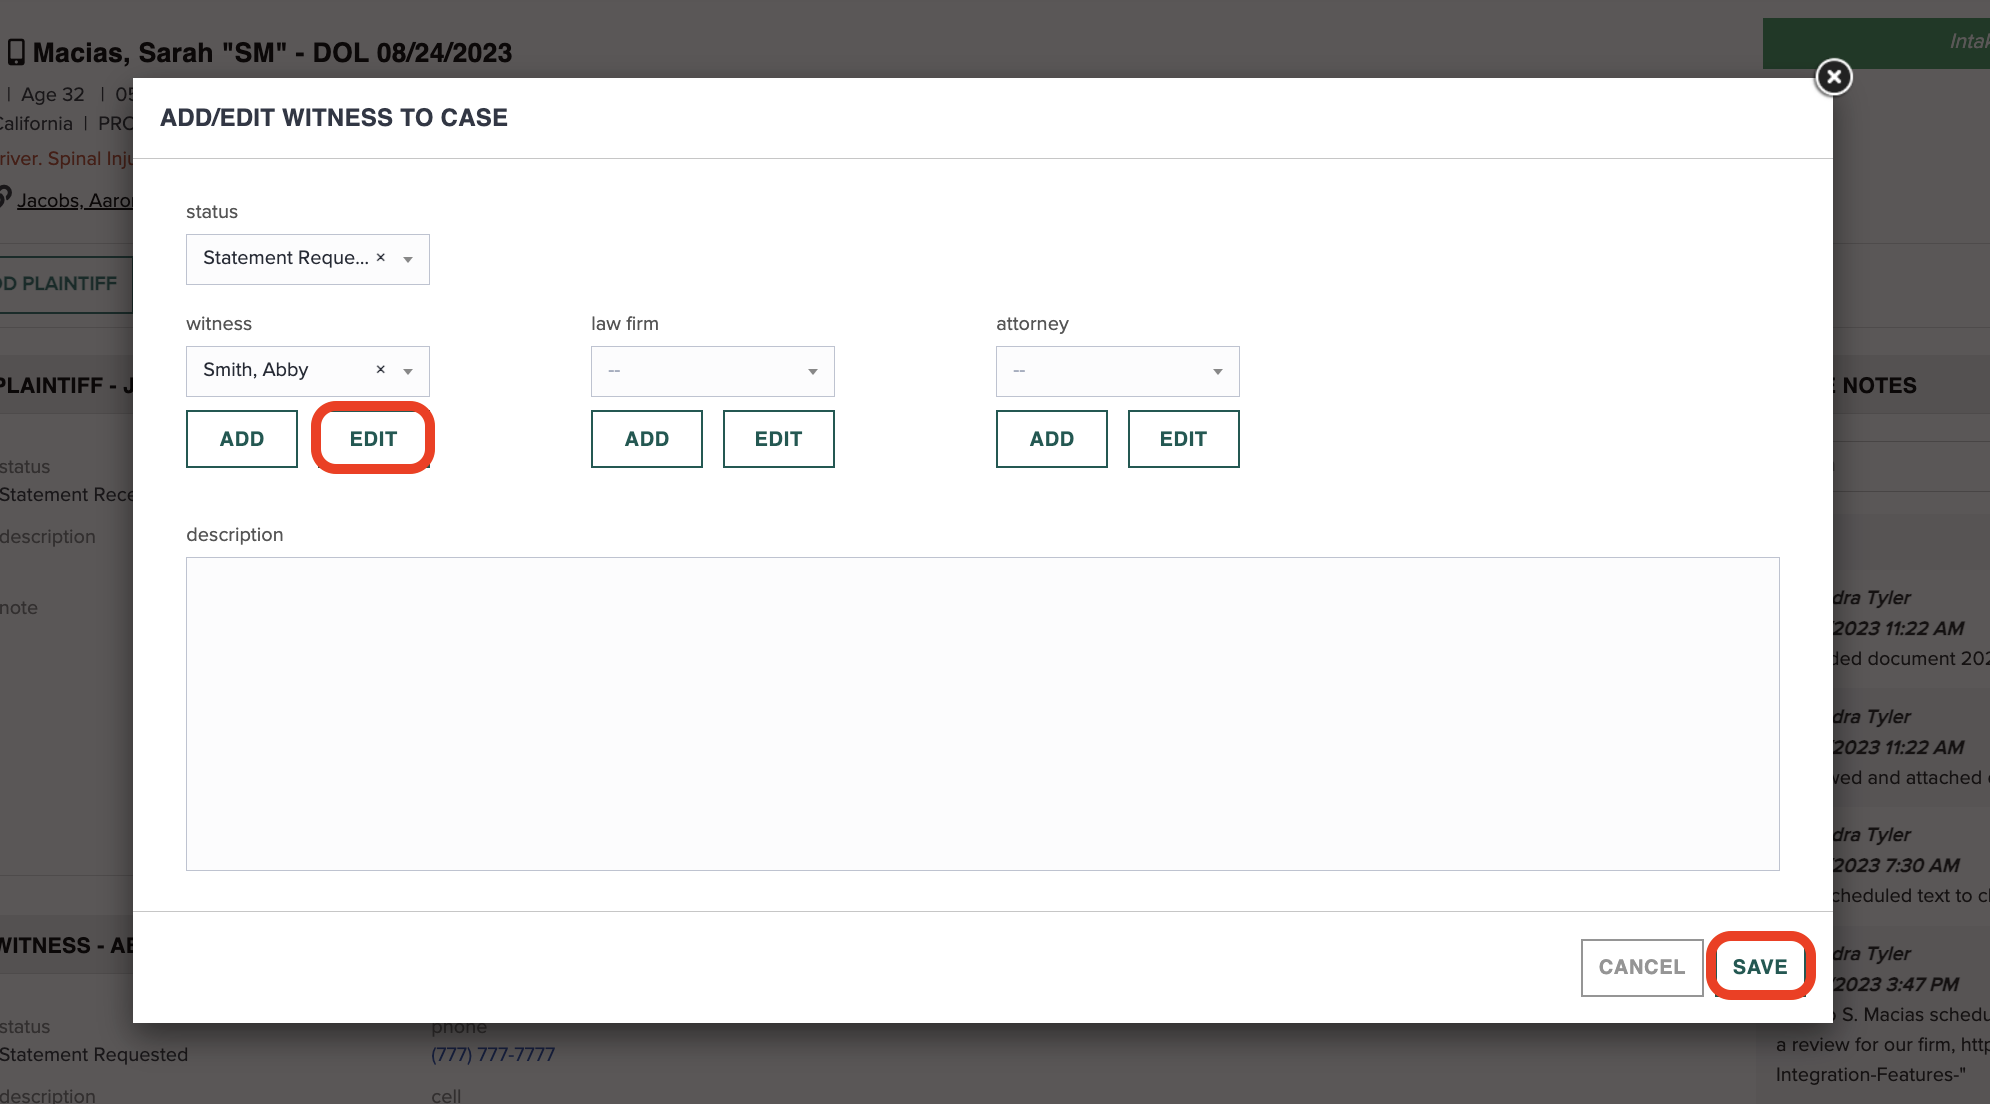Screen dimensions: 1990x1104
Task: Click the Smith, Abby witness value
Action: pos(256,370)
